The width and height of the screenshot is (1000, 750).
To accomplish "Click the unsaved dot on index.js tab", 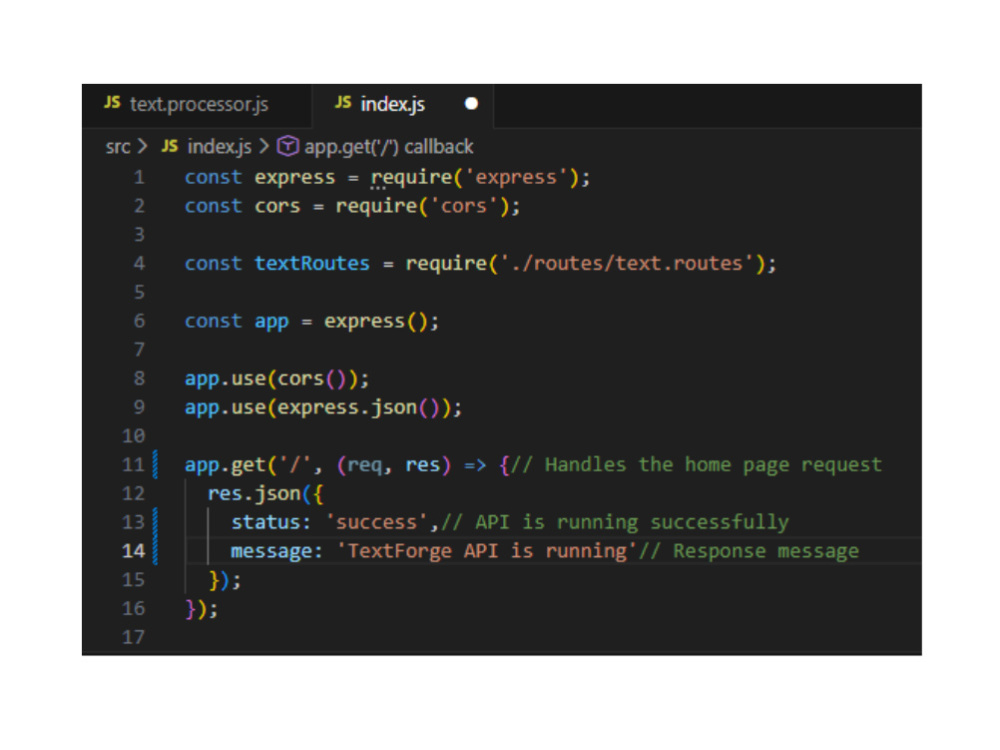I will (471, 103).
